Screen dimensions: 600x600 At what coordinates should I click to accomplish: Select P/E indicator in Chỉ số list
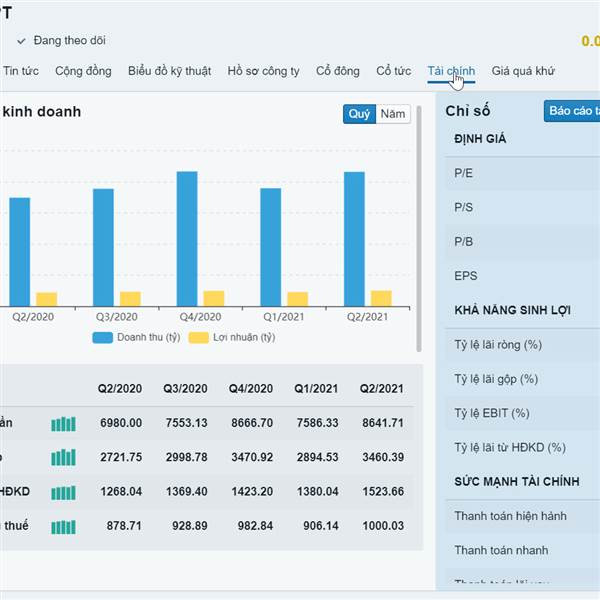464,173
